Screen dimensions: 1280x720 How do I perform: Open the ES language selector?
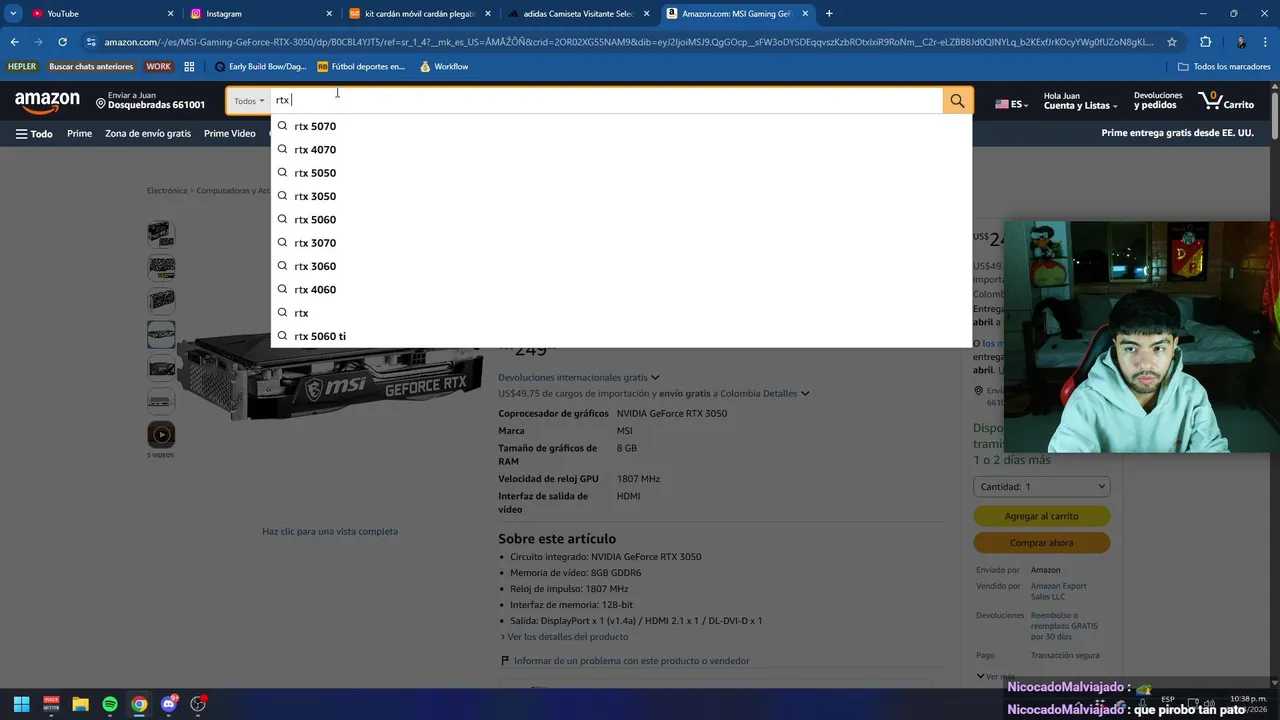coord(1011,104)
